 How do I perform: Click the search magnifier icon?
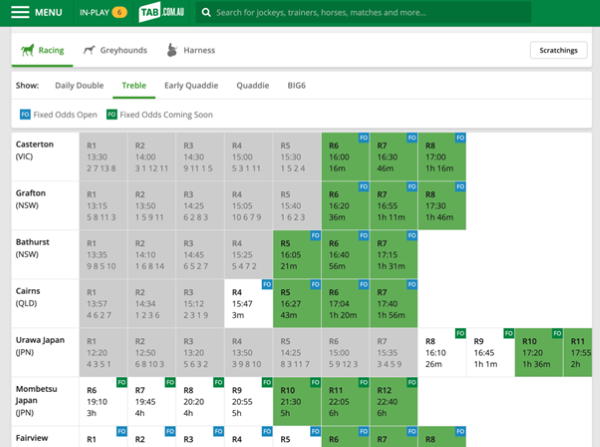pos(206,13)
